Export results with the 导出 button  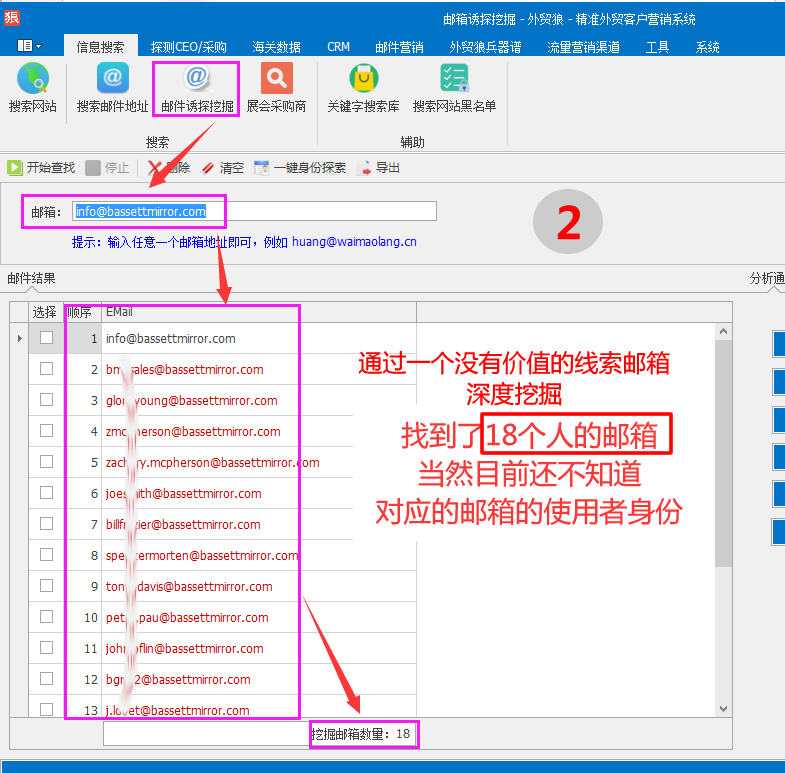tap(379, 168)
